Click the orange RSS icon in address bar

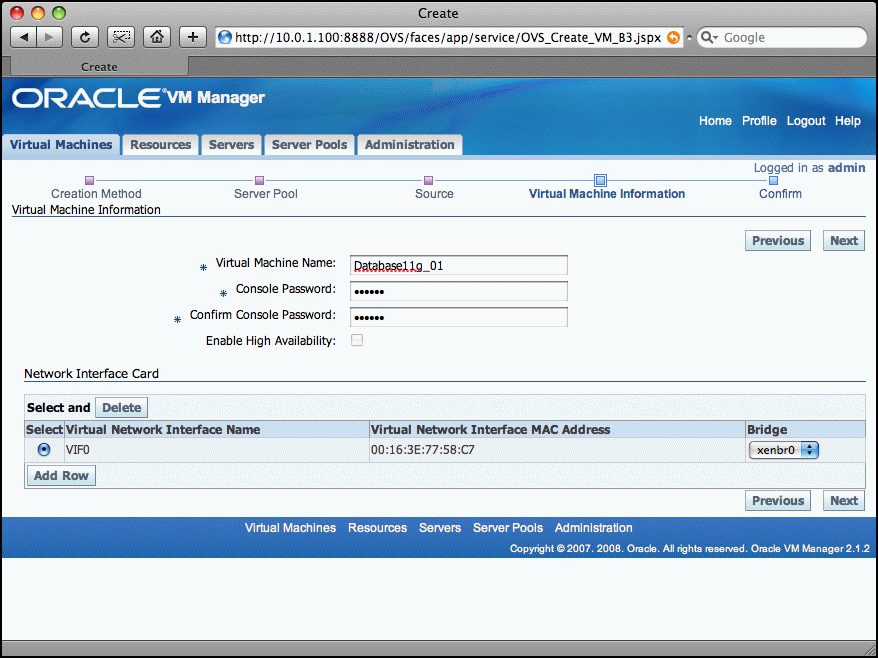[x=673, y=38]
